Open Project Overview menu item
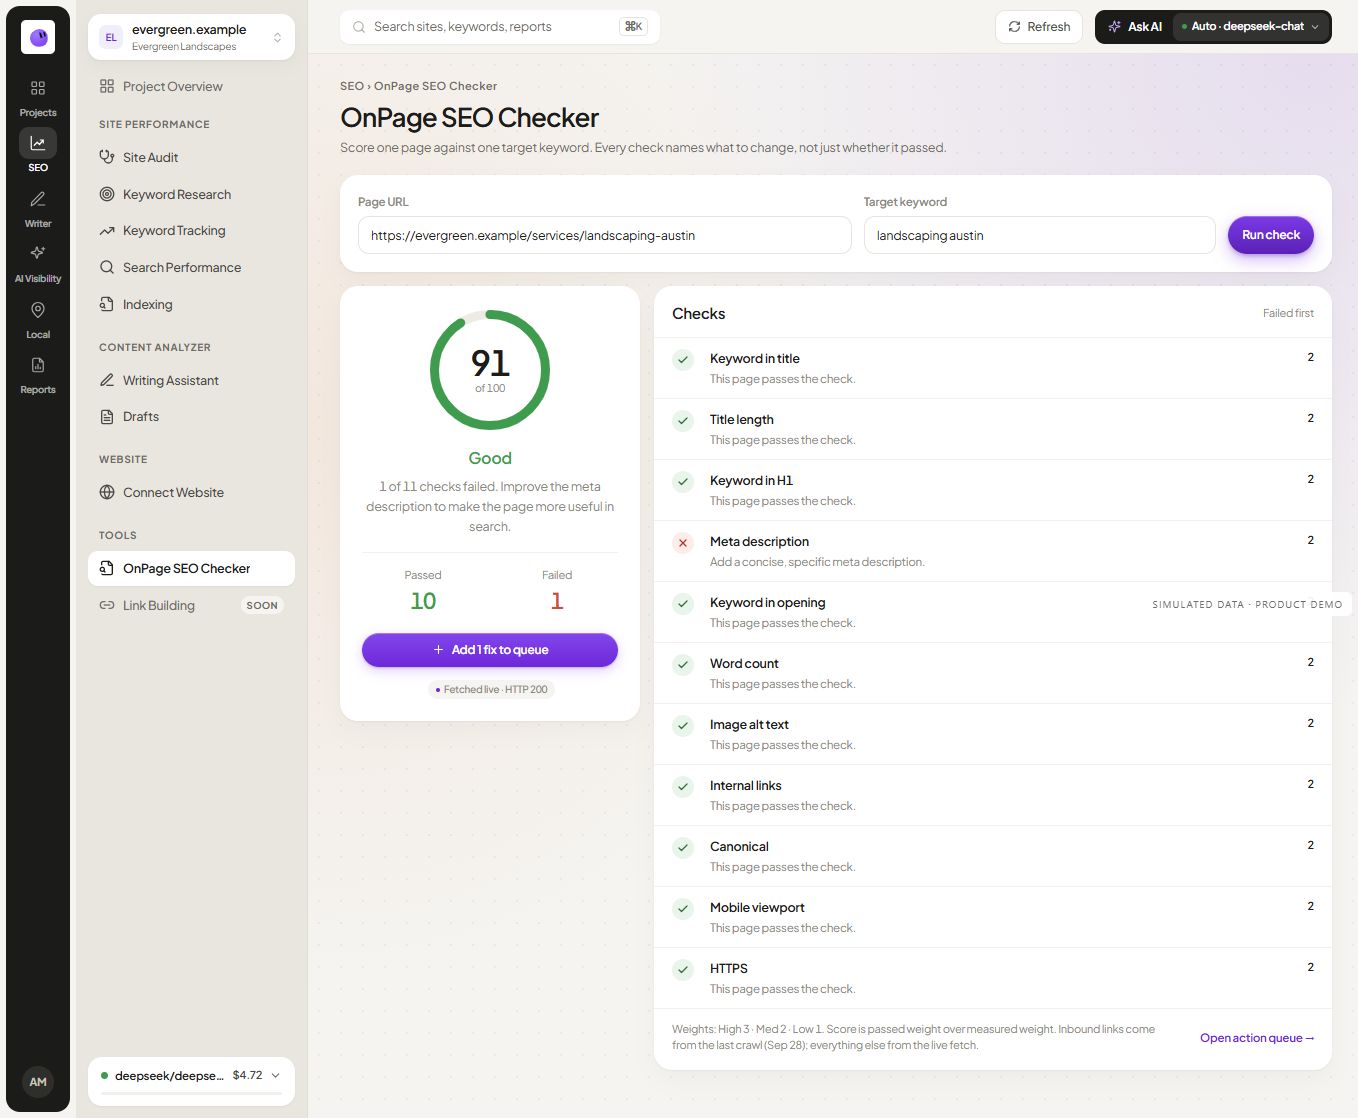The width and height of the screenshot is (1358, 1118). [191, 86]
